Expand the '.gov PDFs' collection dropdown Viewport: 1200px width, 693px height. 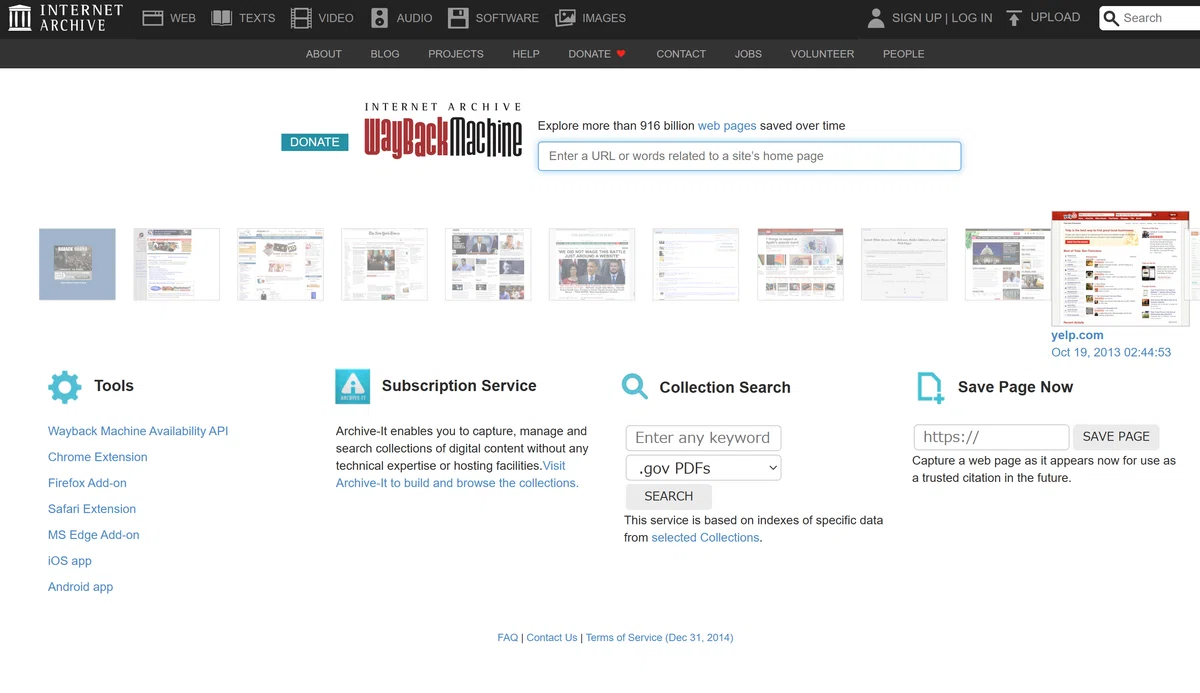point(703,468)
